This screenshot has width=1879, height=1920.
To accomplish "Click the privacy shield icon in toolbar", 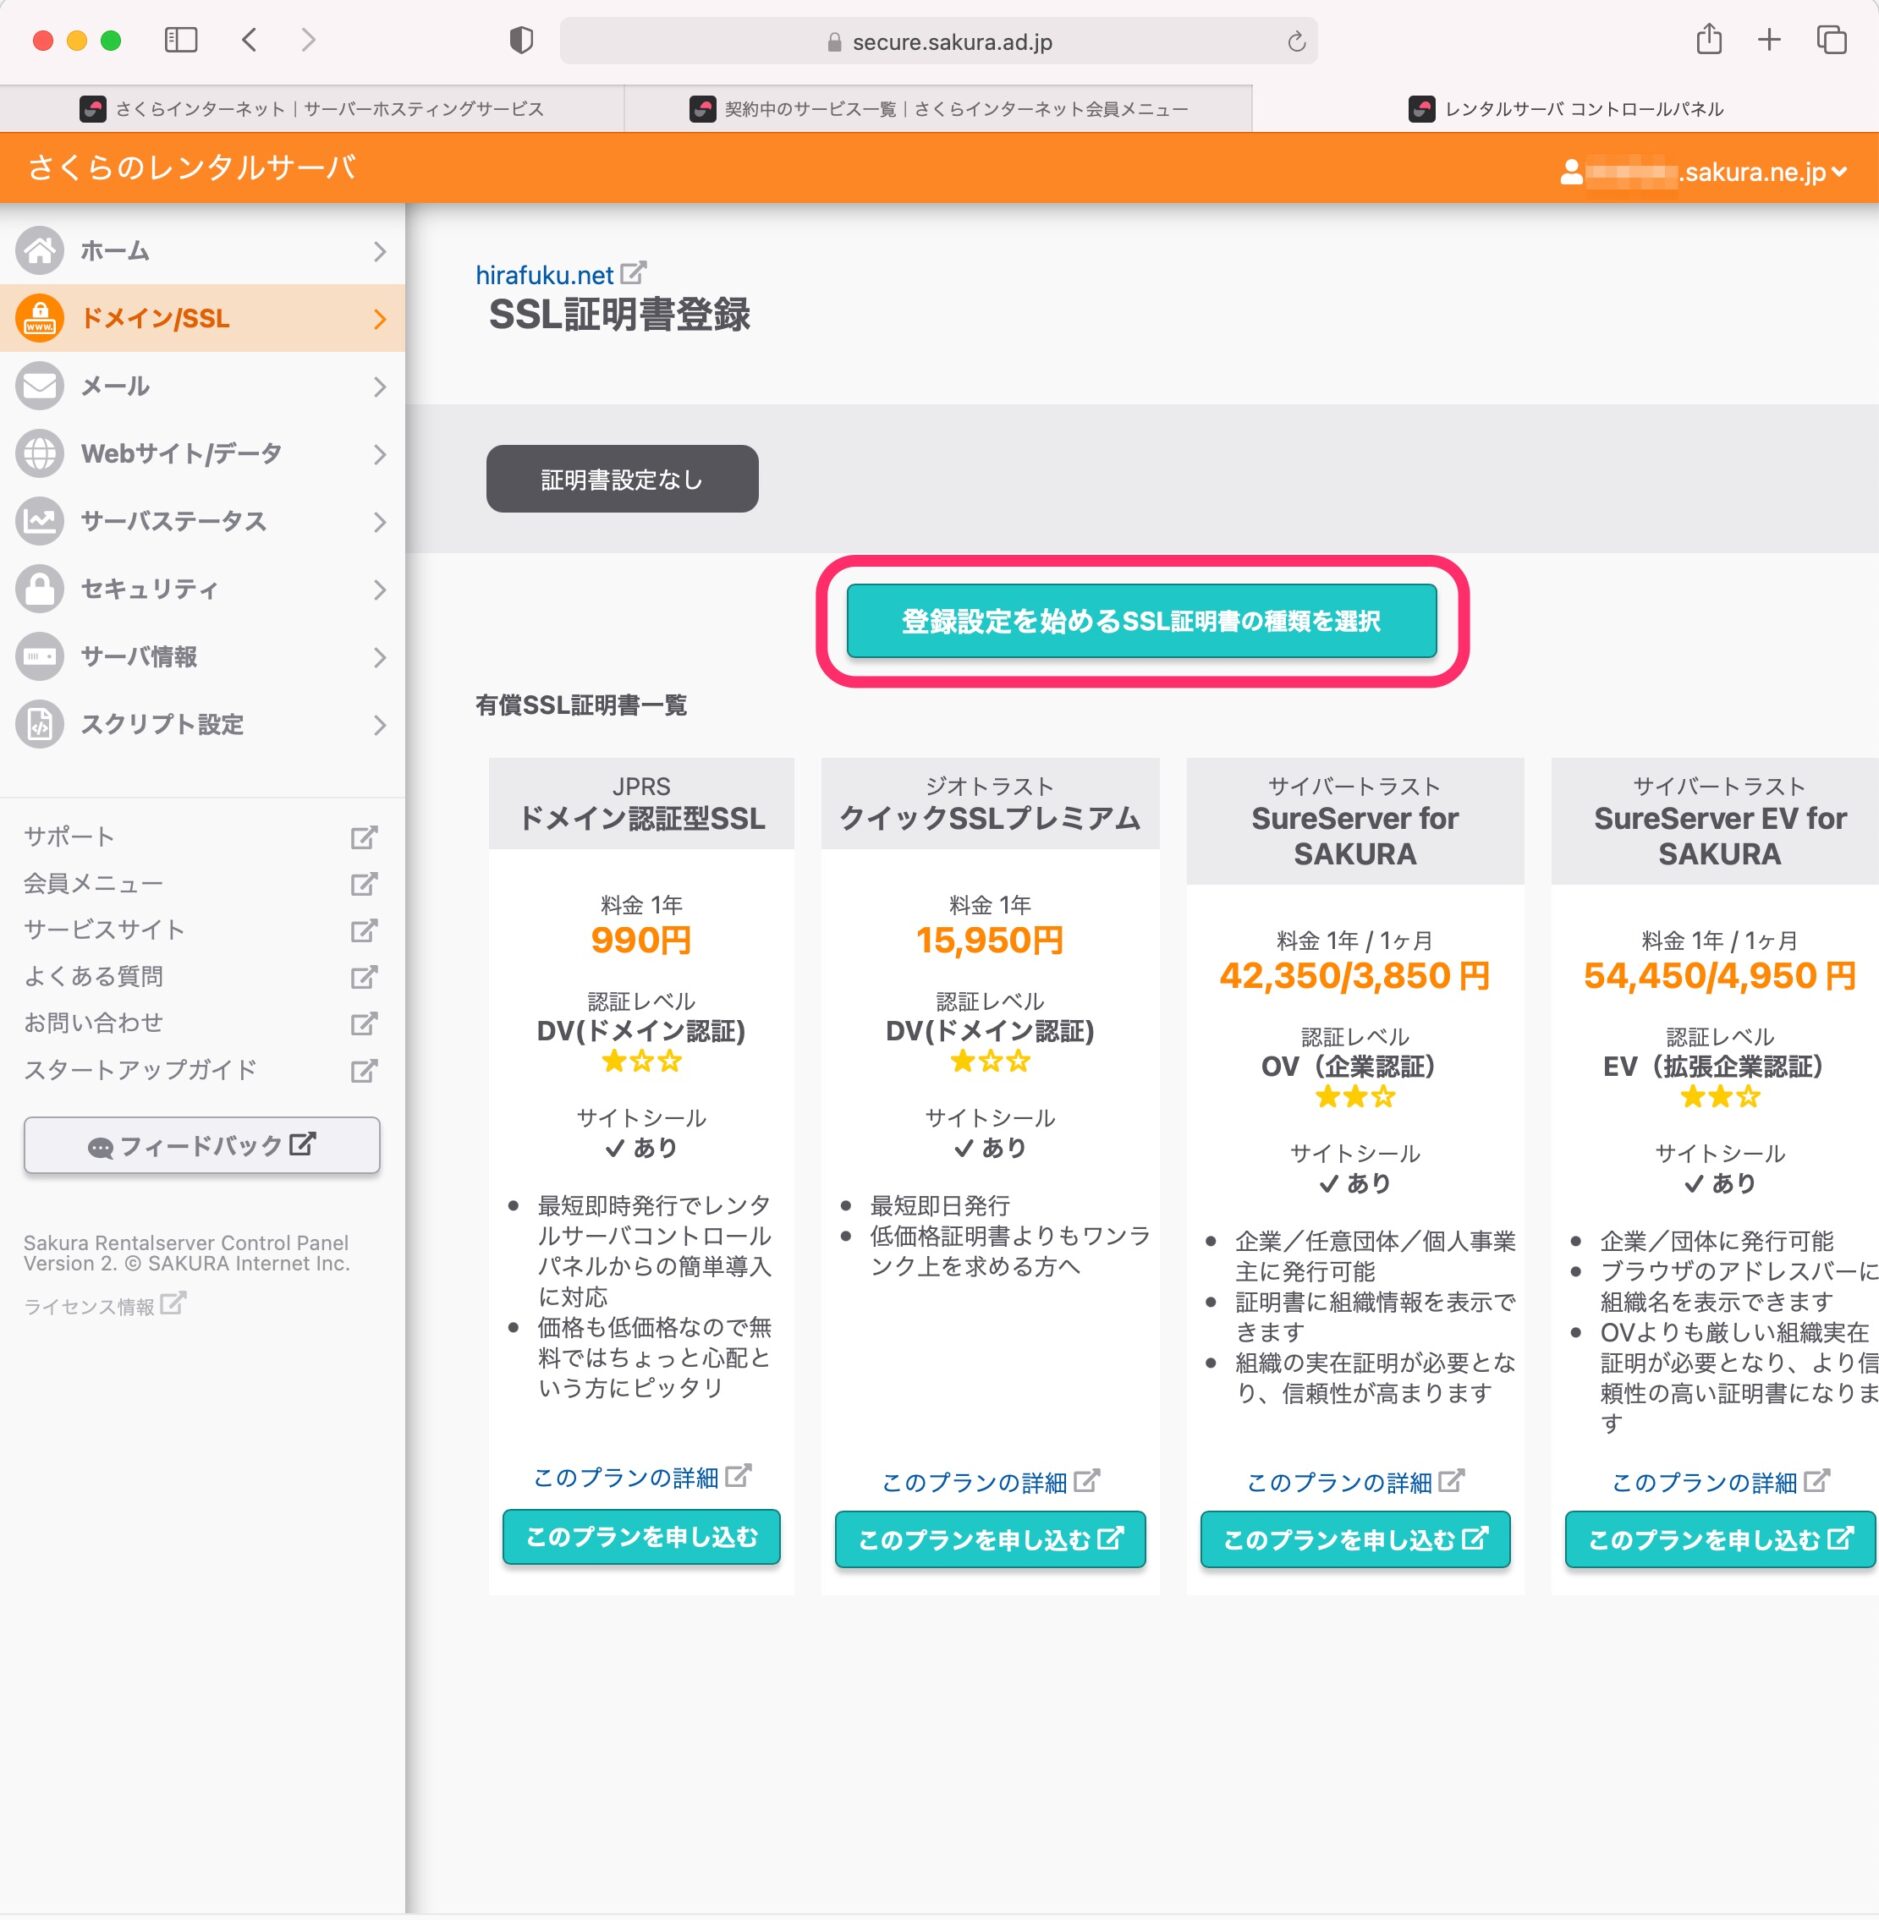I will click(521, 40).
